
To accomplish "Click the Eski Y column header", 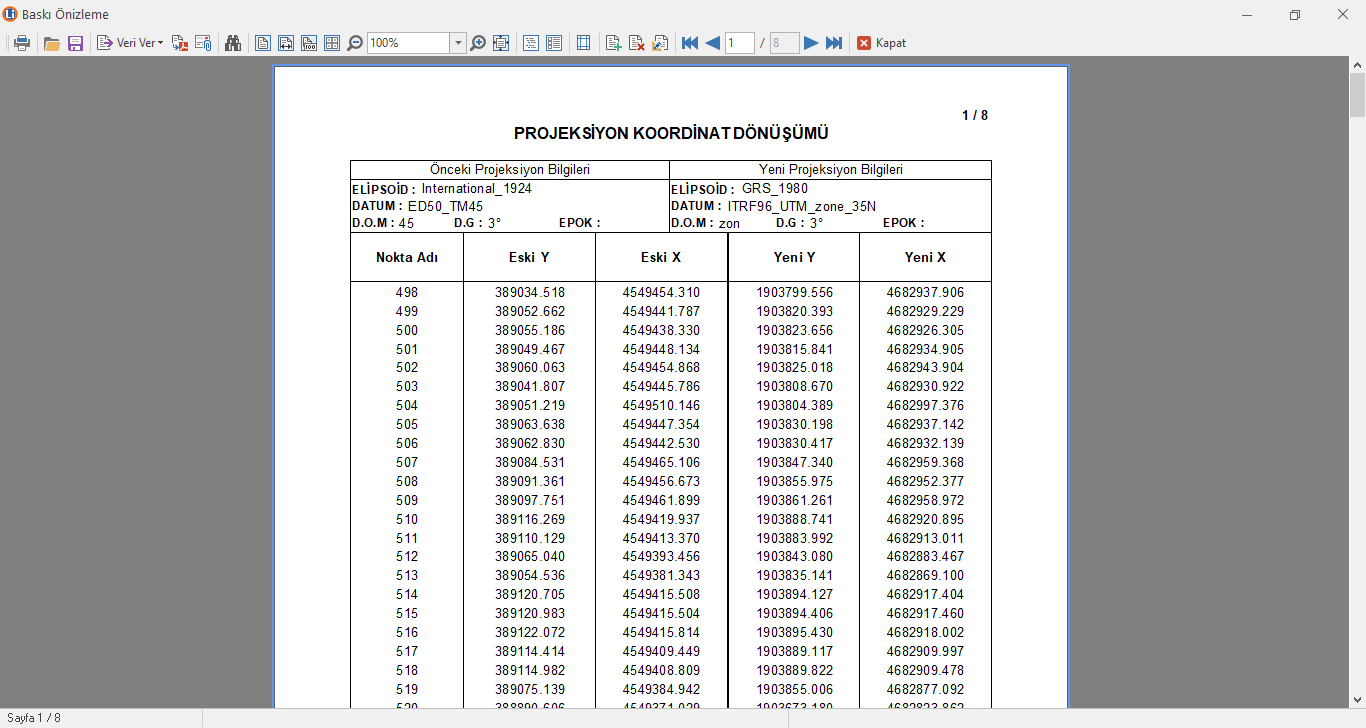I will click(x=529, y=257).
